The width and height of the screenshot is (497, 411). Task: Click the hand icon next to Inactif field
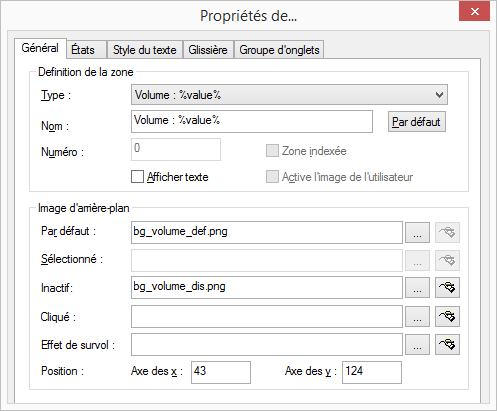point(447,288)
